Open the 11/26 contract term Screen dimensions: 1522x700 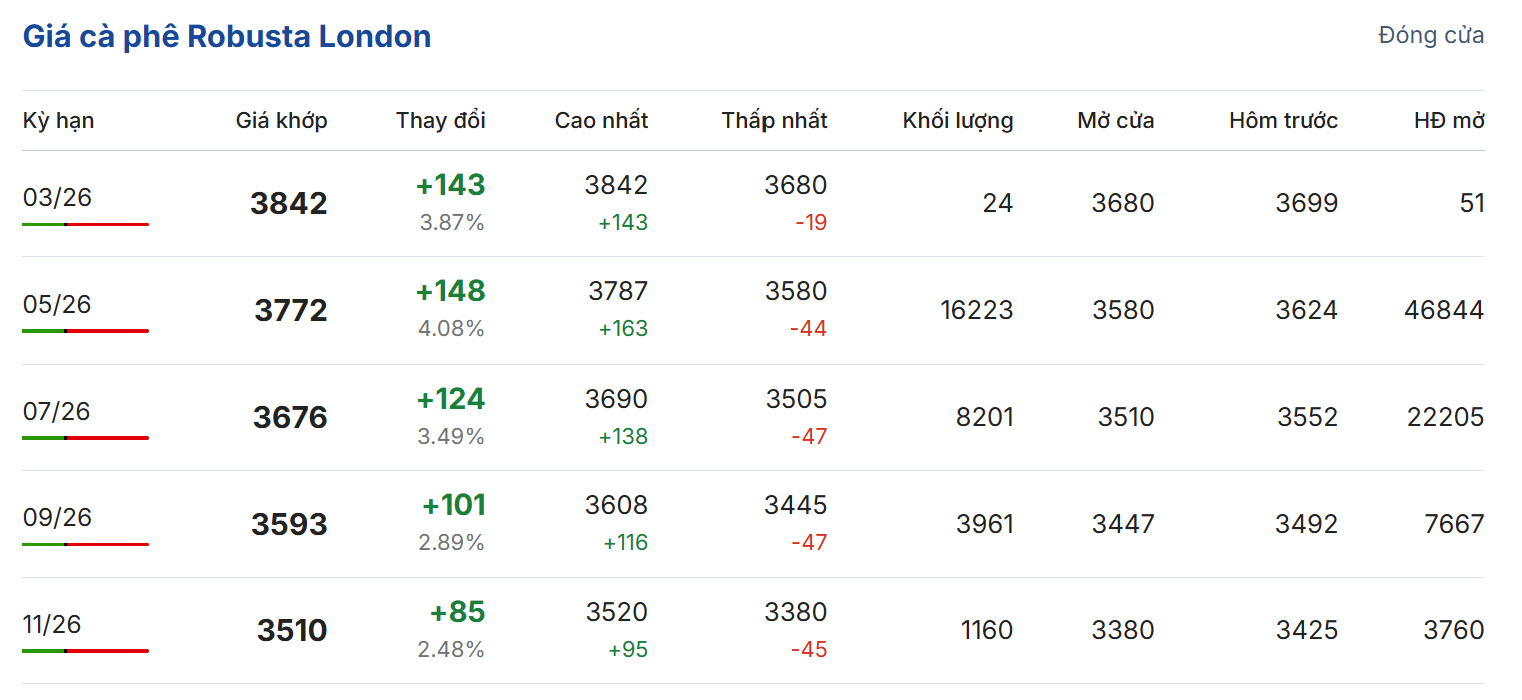pos(52,625)
